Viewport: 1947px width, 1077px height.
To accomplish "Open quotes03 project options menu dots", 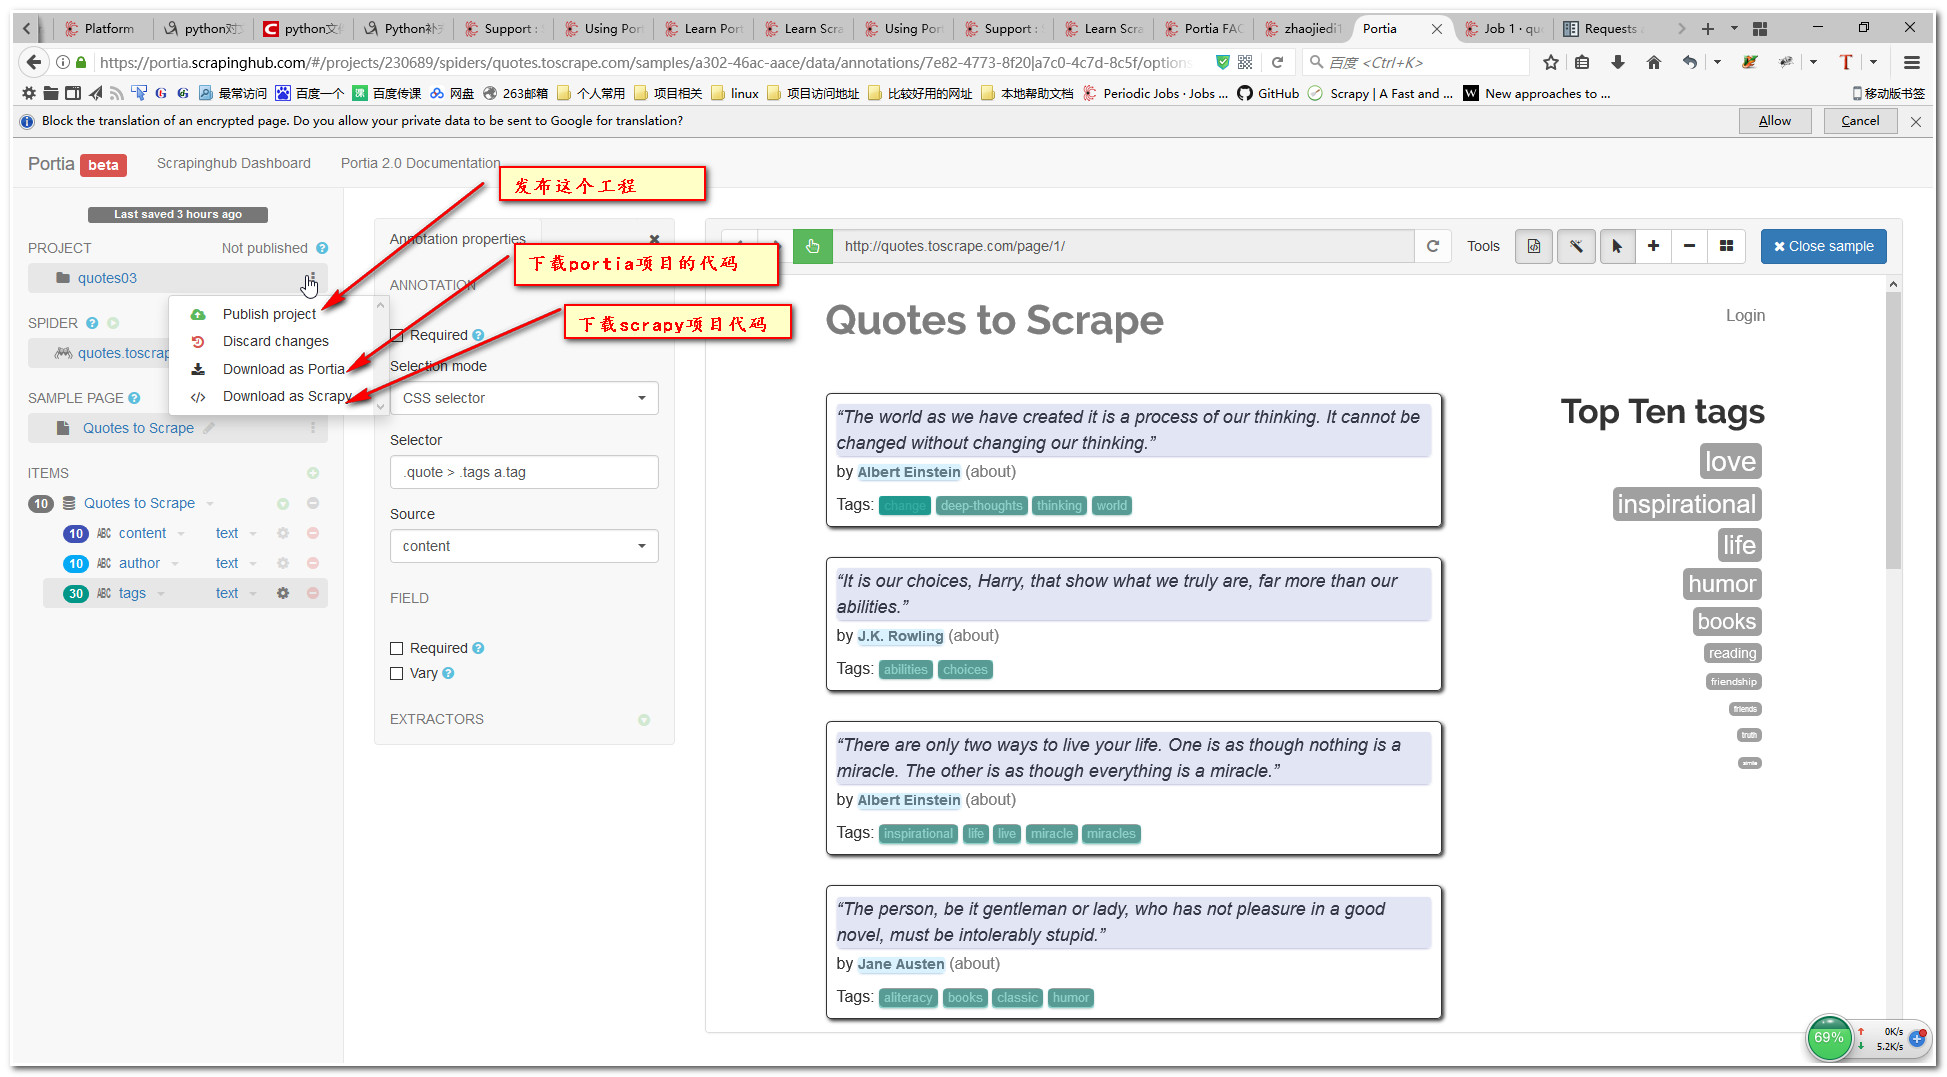I will (x=312, y=278).
